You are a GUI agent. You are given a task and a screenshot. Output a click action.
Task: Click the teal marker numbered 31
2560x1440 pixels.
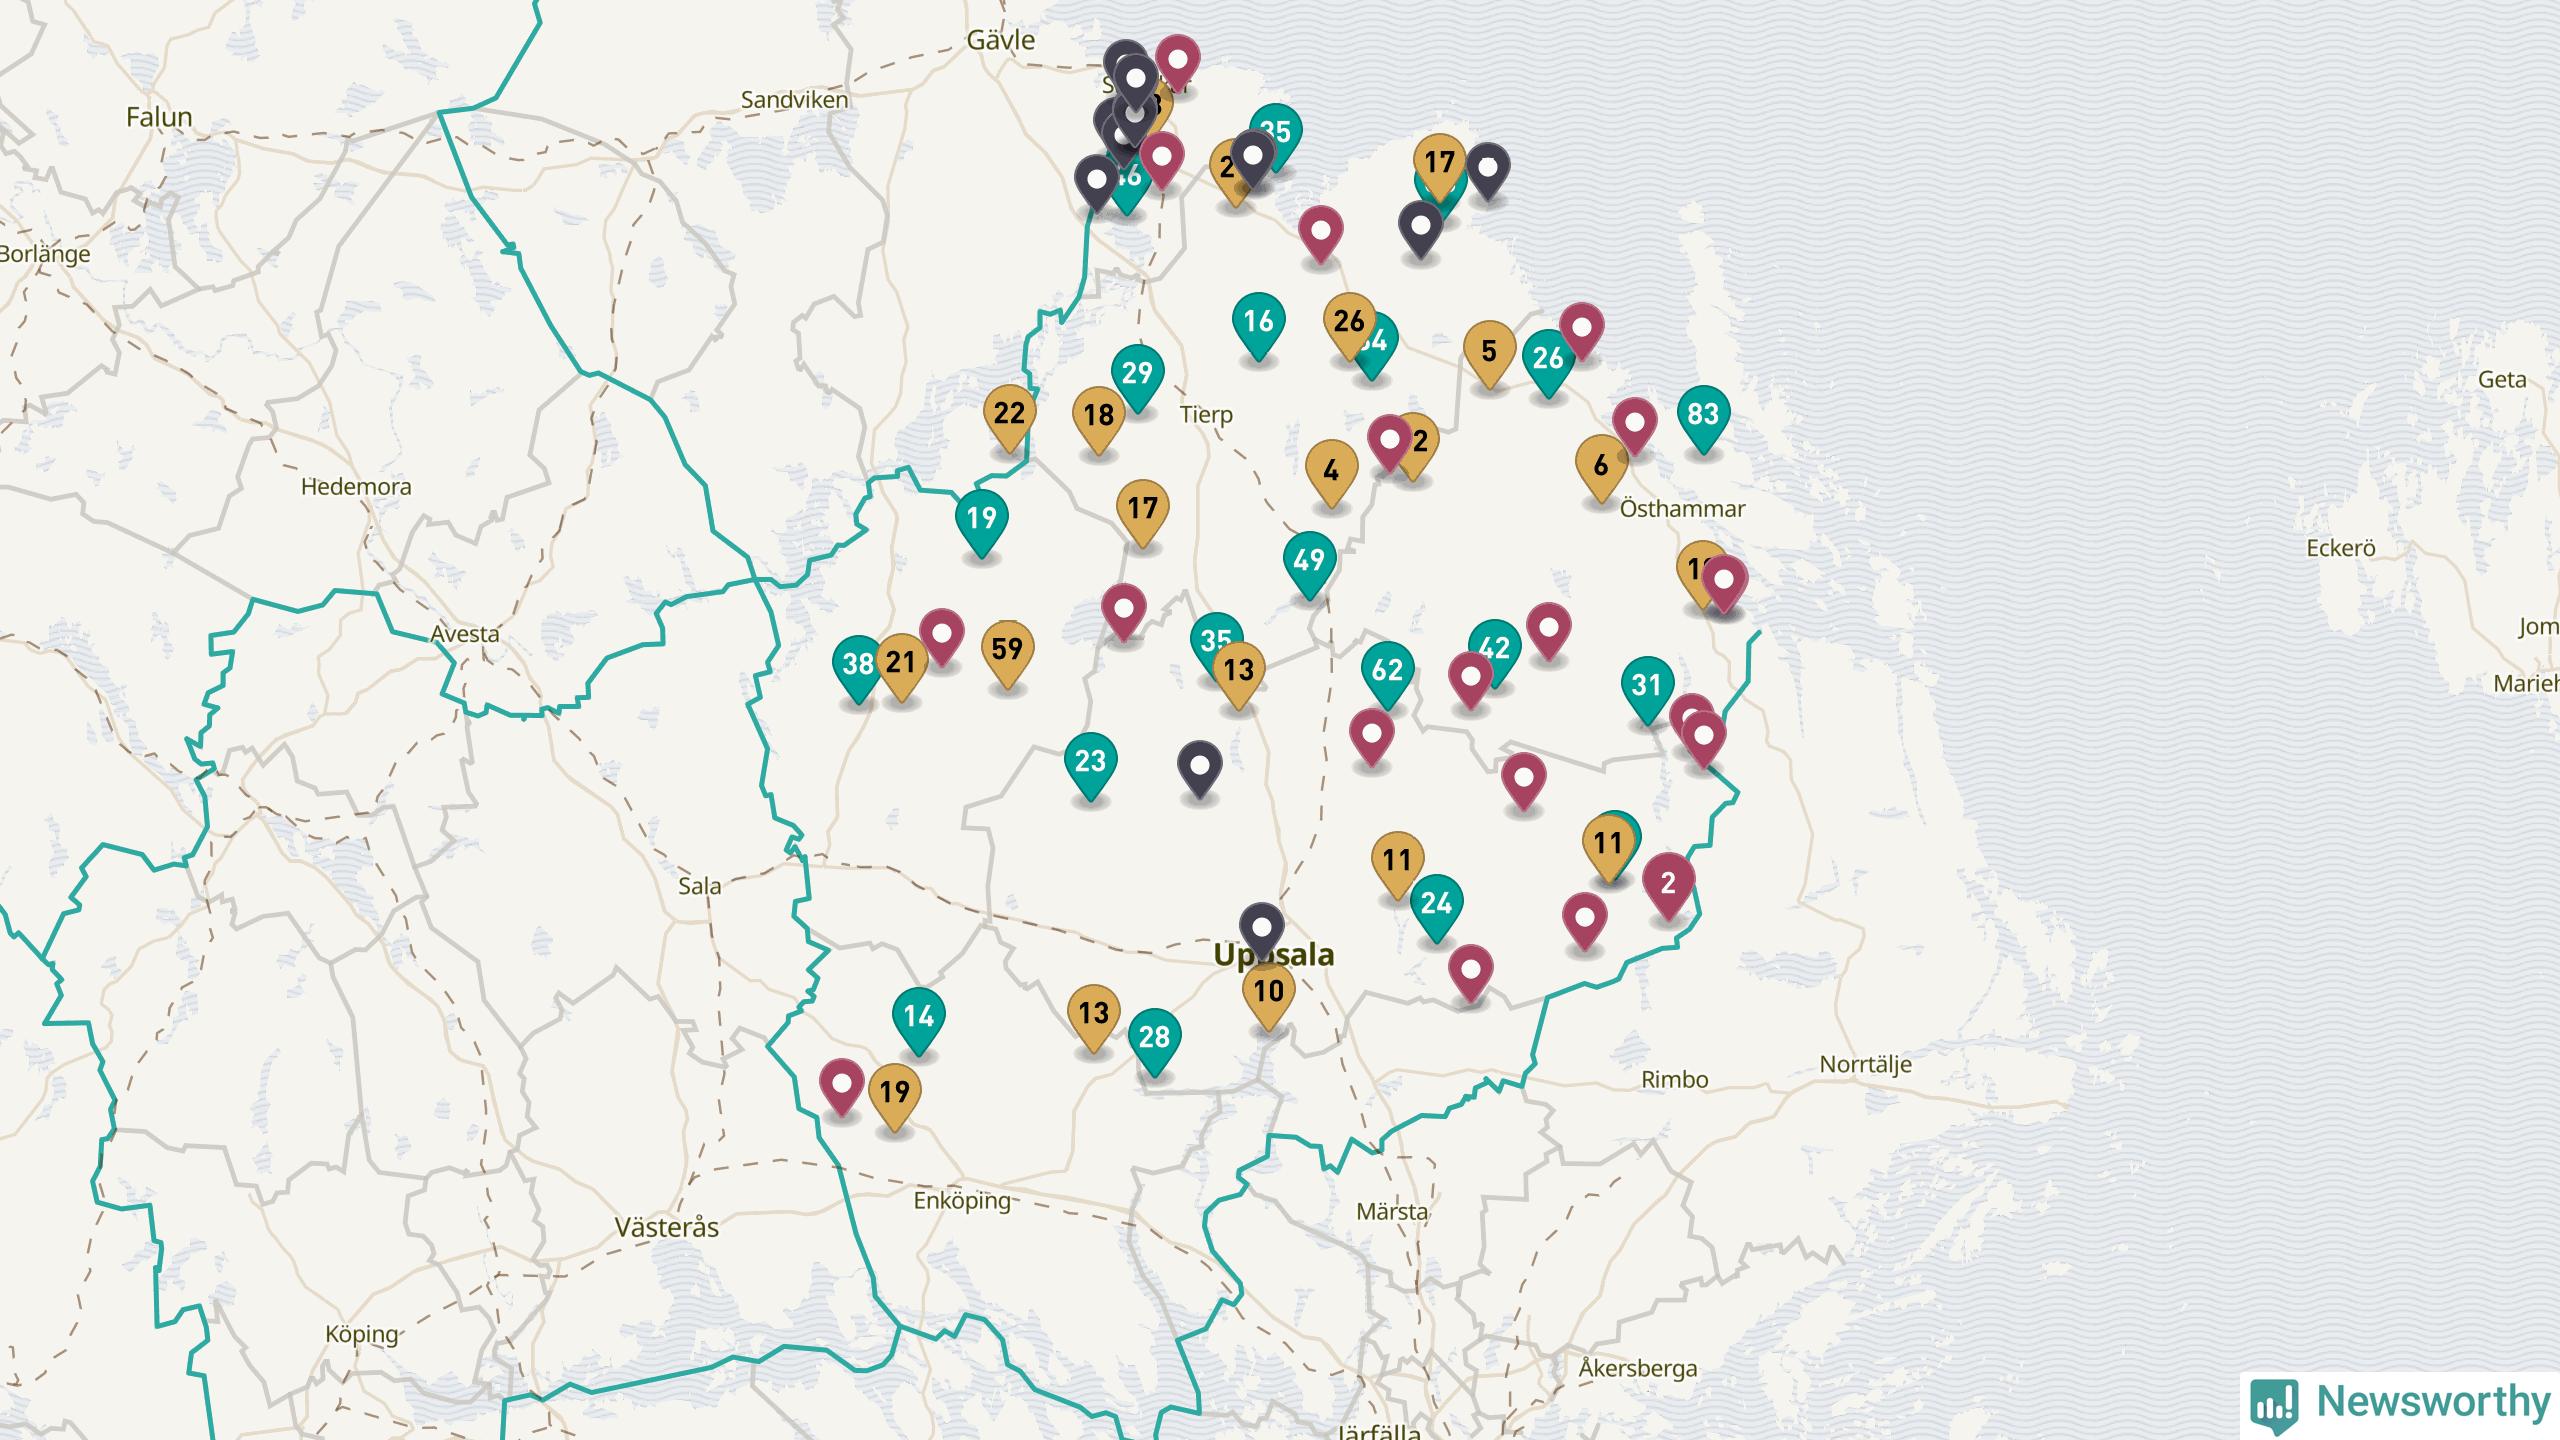pyautogui.click(x=1646, y=686)
